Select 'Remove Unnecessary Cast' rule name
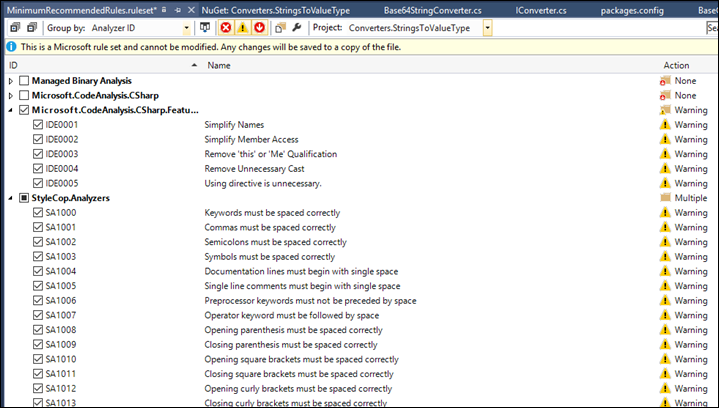The image size is (719, 408). coord(254,169)
